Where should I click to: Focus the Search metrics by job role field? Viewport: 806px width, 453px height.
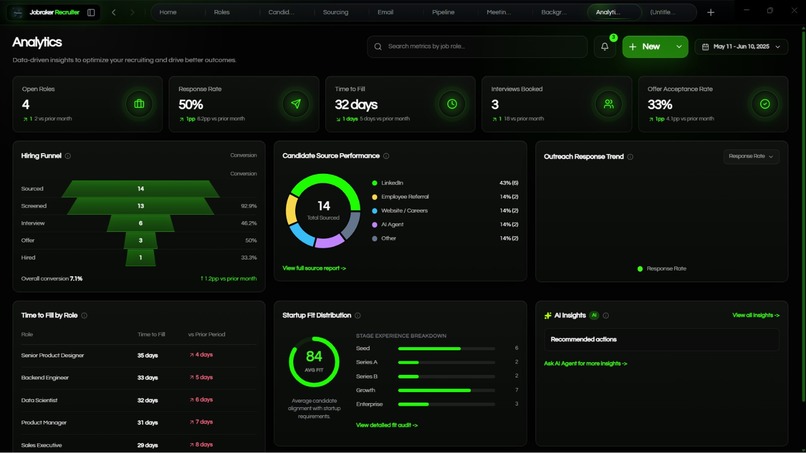[x=478, y=47]
